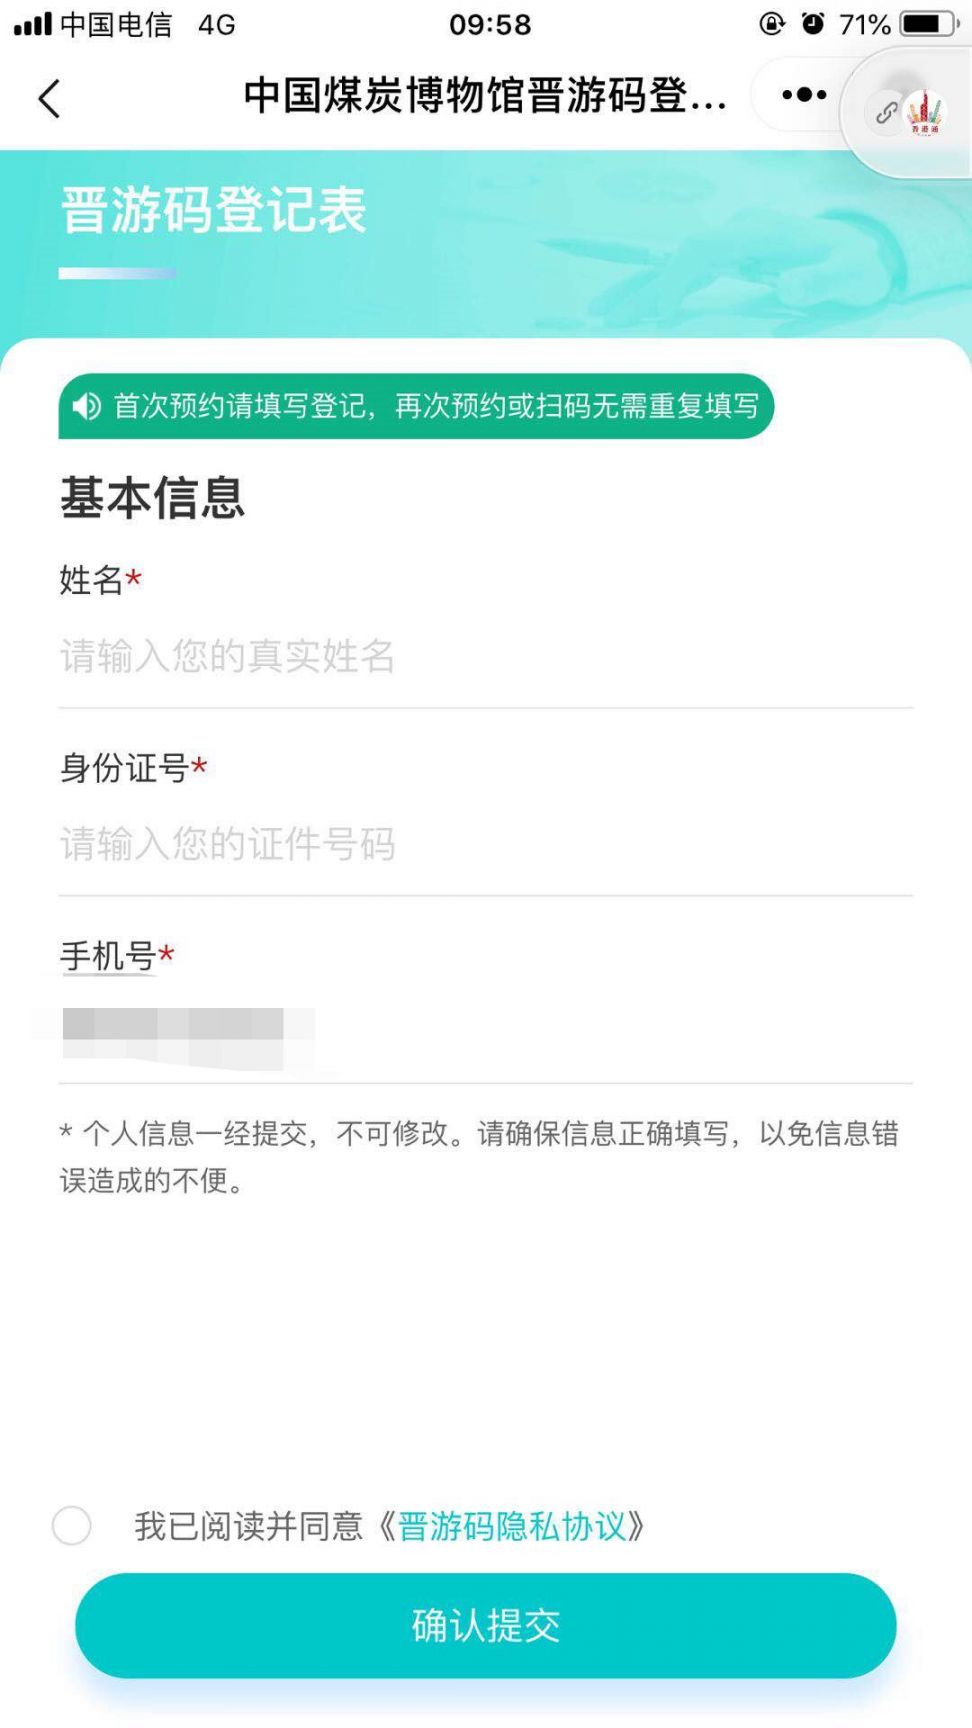Screen dimensions: 972x1728
Task: Tap the 09:58 clock in status bar
Action: tap(490, 24)
